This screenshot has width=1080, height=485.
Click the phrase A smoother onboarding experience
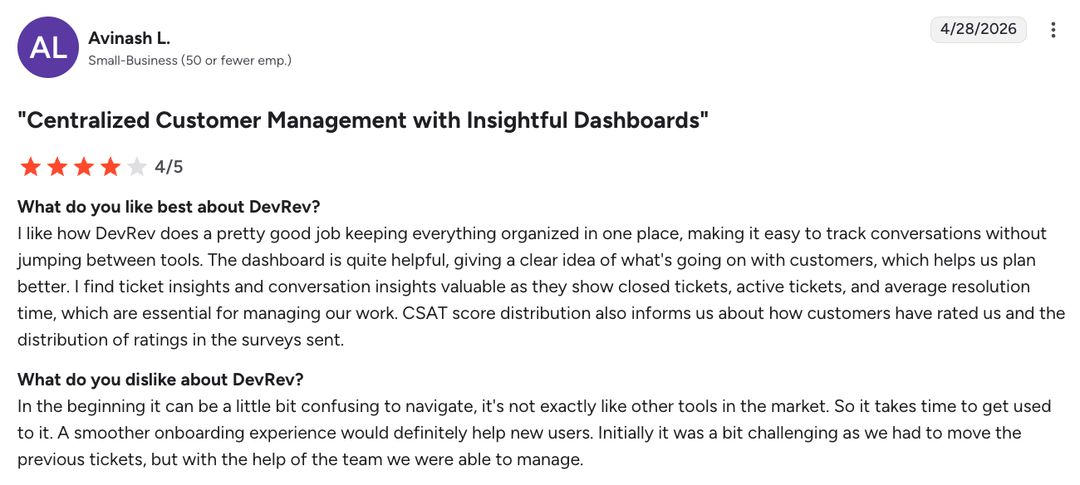click(x=158, y=433)
